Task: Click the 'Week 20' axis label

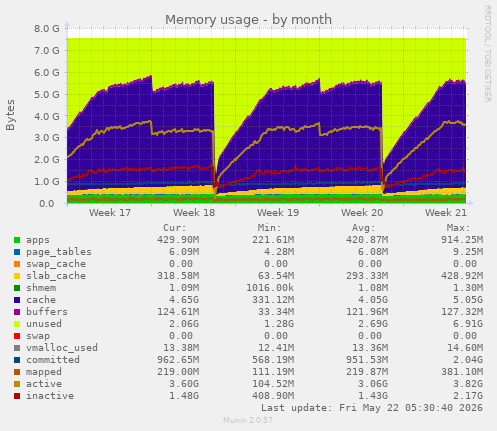Action: (x=362, y=213)
